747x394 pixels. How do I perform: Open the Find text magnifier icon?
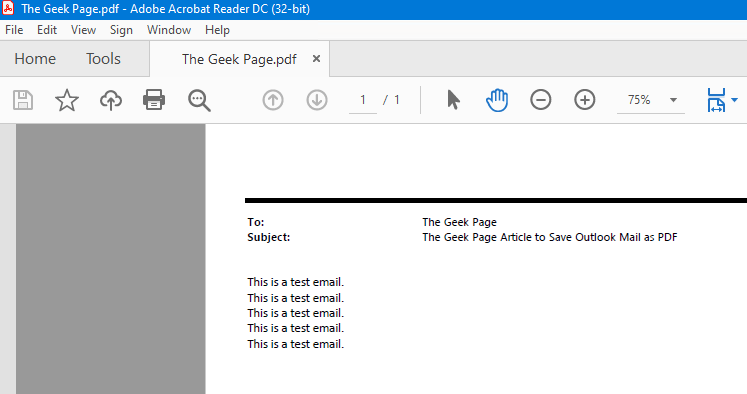[x=199, y=101]
